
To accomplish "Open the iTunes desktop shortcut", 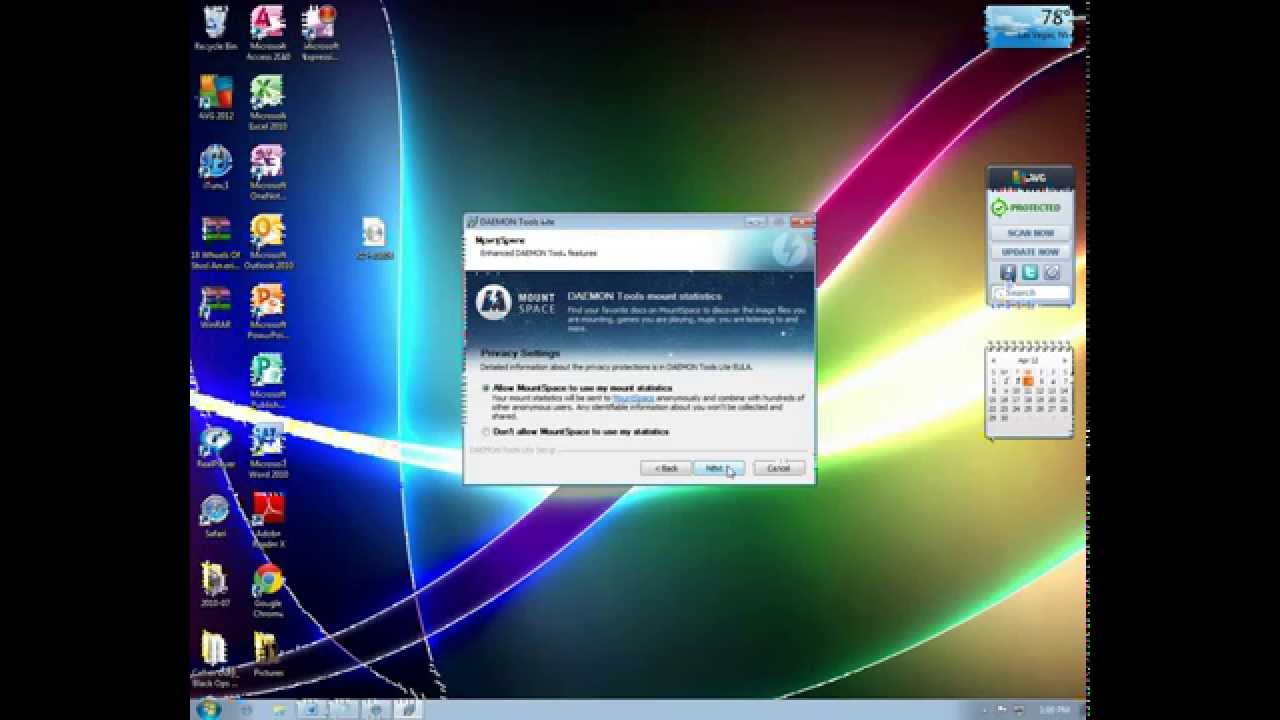I will click(x=215, y=167).
